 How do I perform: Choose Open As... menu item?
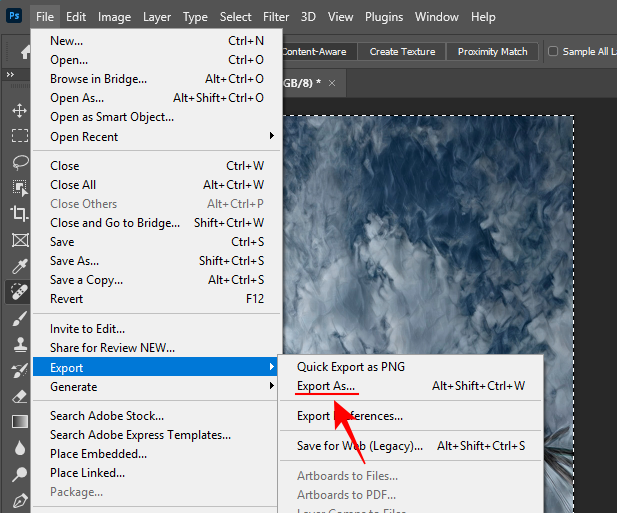[x=157, y=98]
